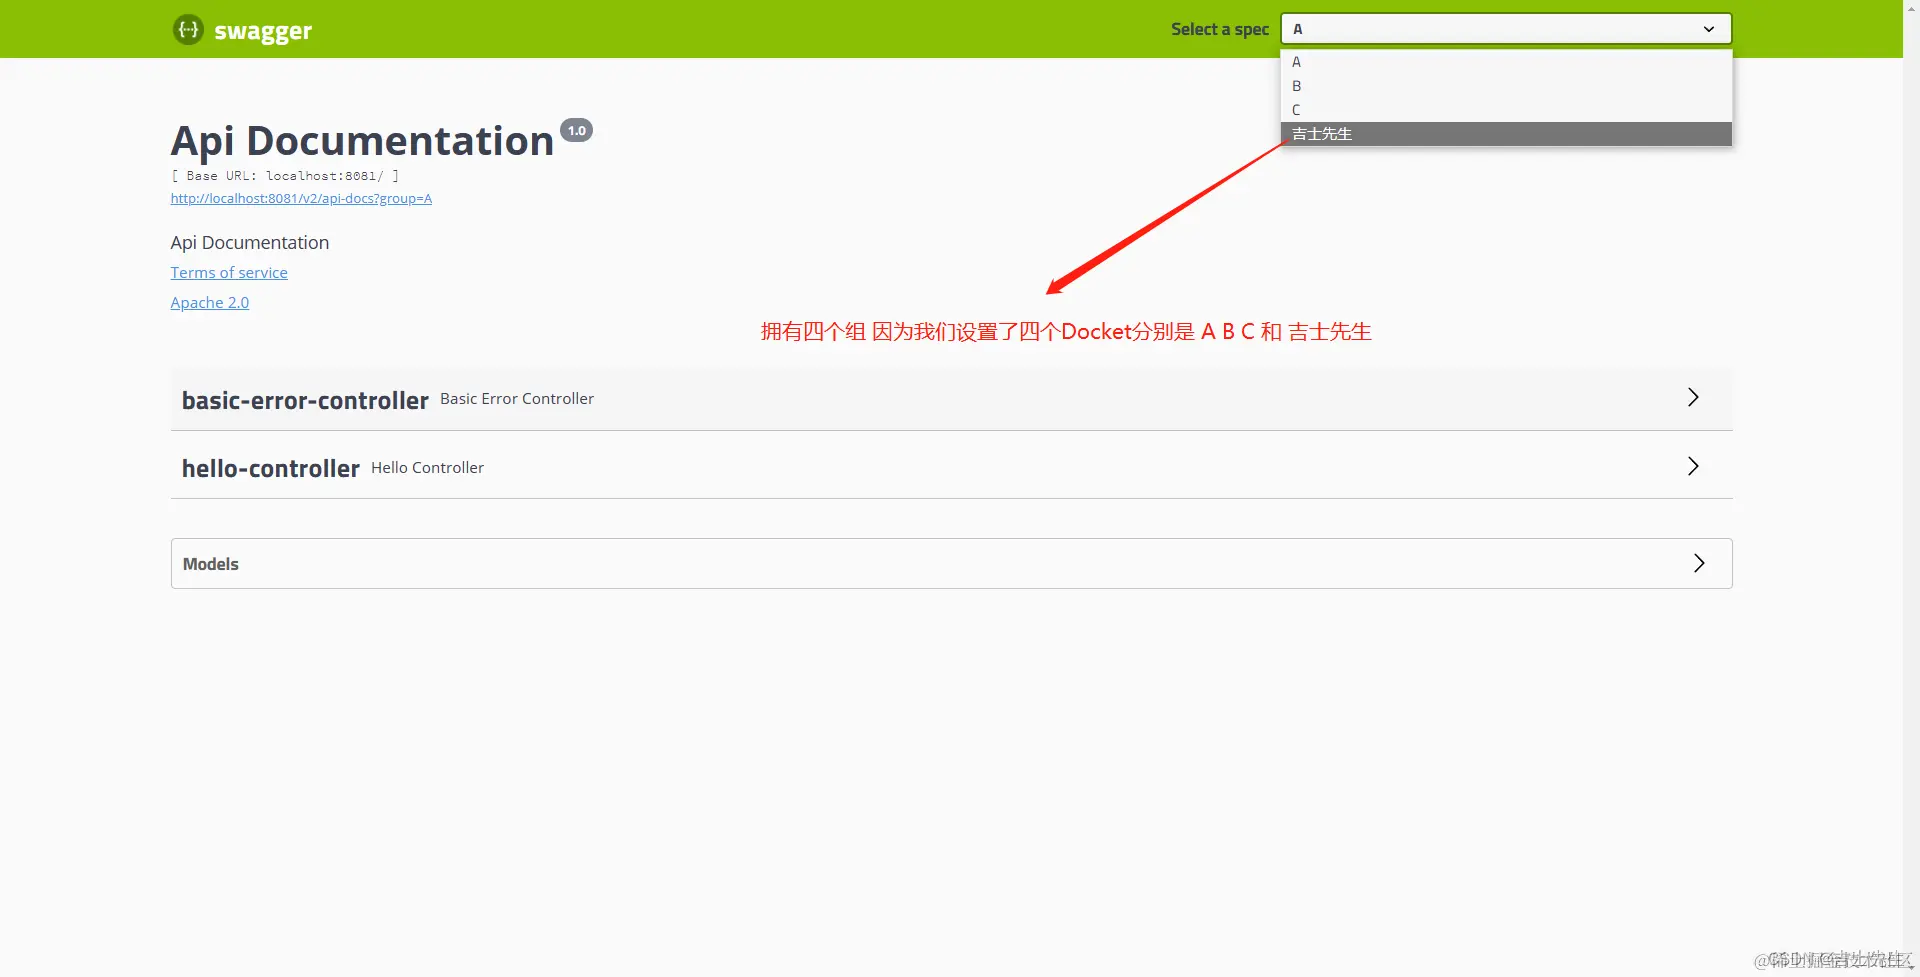Click the page vertical scrollbar
This screenshot has height=977, width=1920.
pyautogui.click(x=1911, y=488)
